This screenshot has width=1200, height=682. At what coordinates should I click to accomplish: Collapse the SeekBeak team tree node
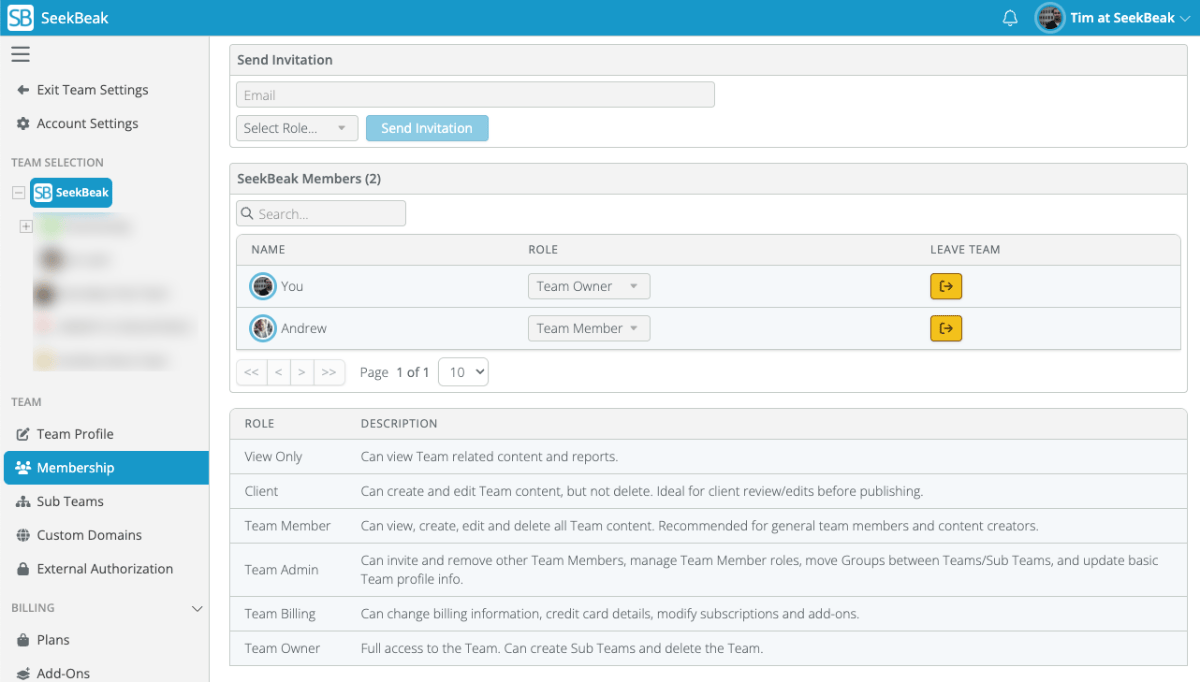coord(18,193)
